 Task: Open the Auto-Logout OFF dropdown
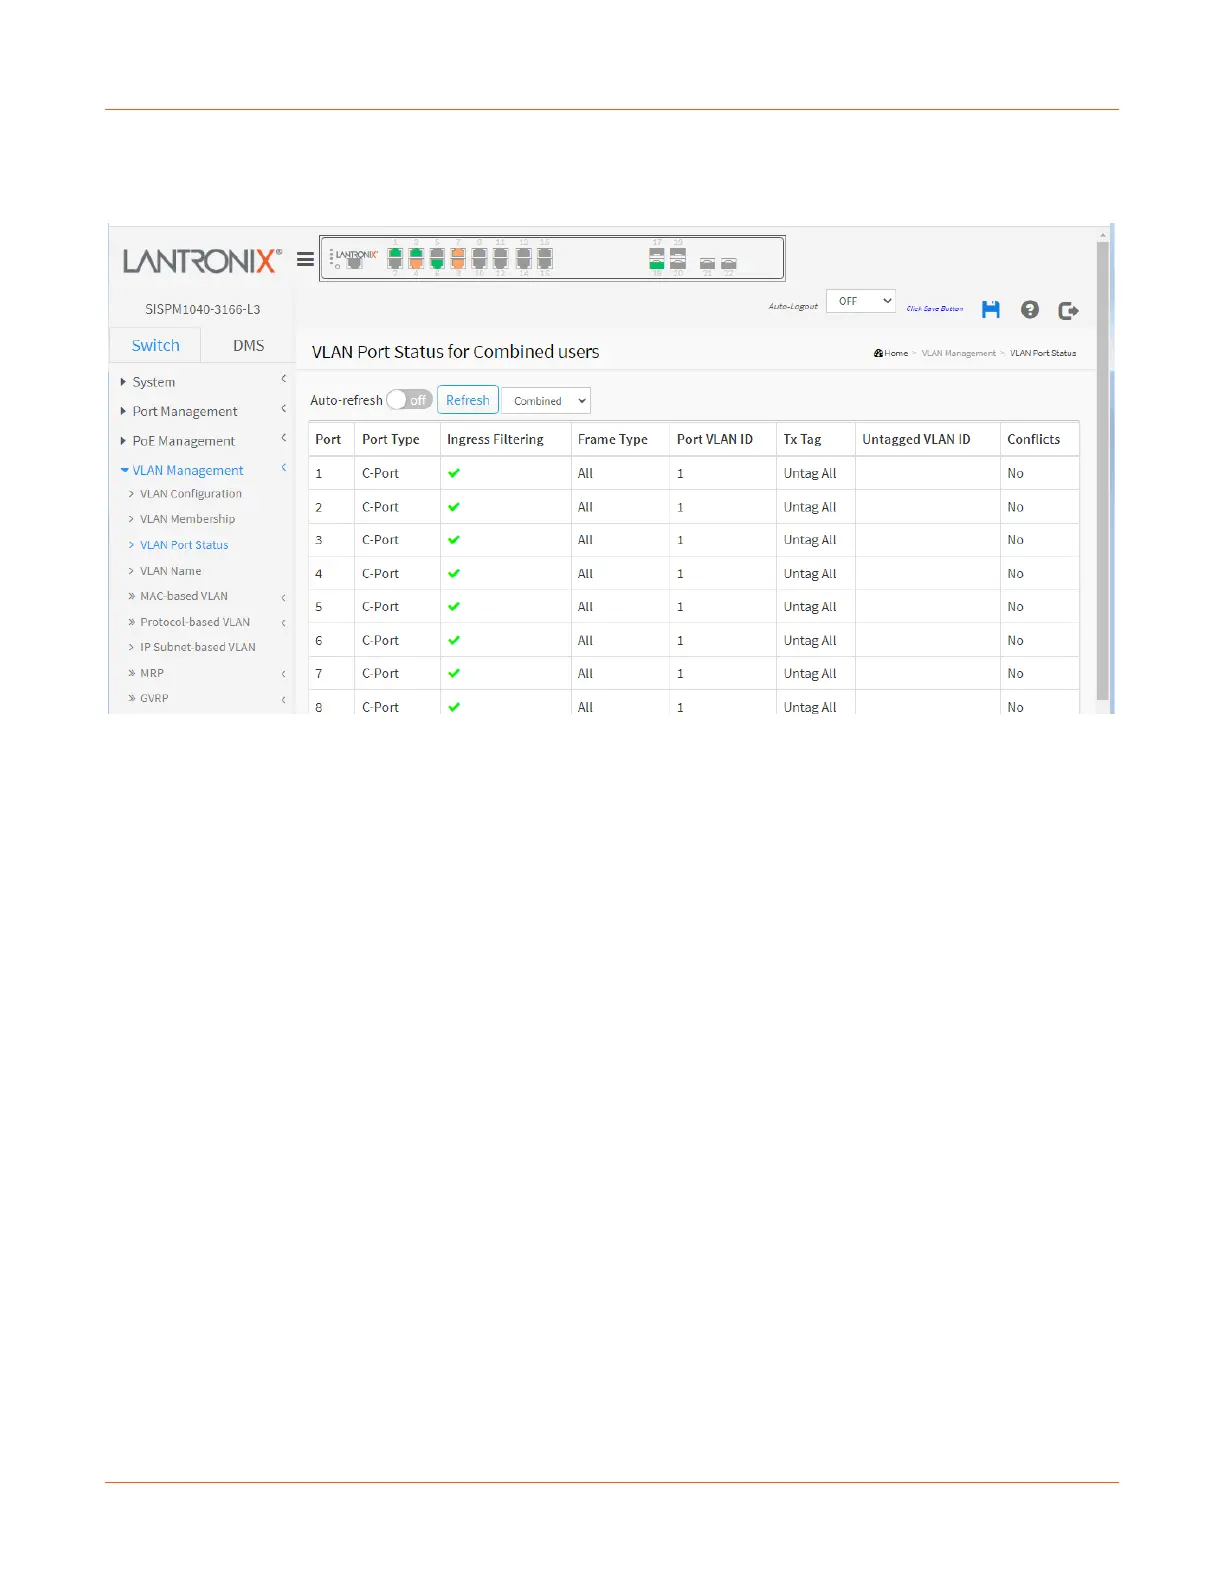[x=860, y=301]
